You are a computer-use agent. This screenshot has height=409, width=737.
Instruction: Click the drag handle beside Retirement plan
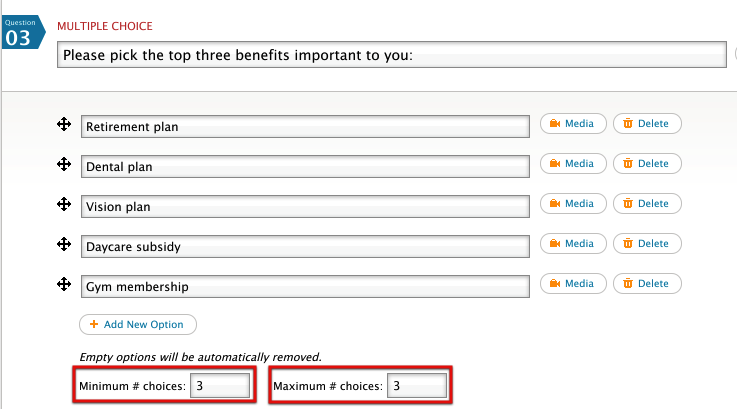63,124
